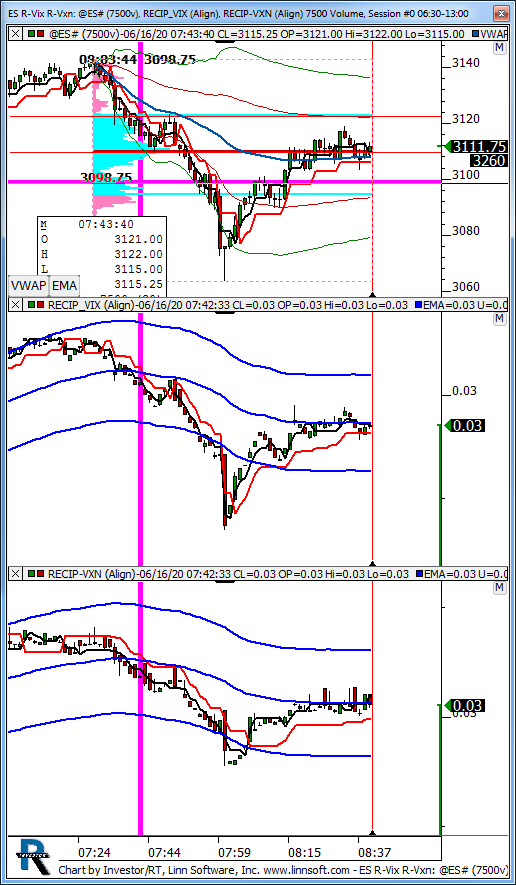Click the X box on the RECIP_VIX pane header

point(15,305)
